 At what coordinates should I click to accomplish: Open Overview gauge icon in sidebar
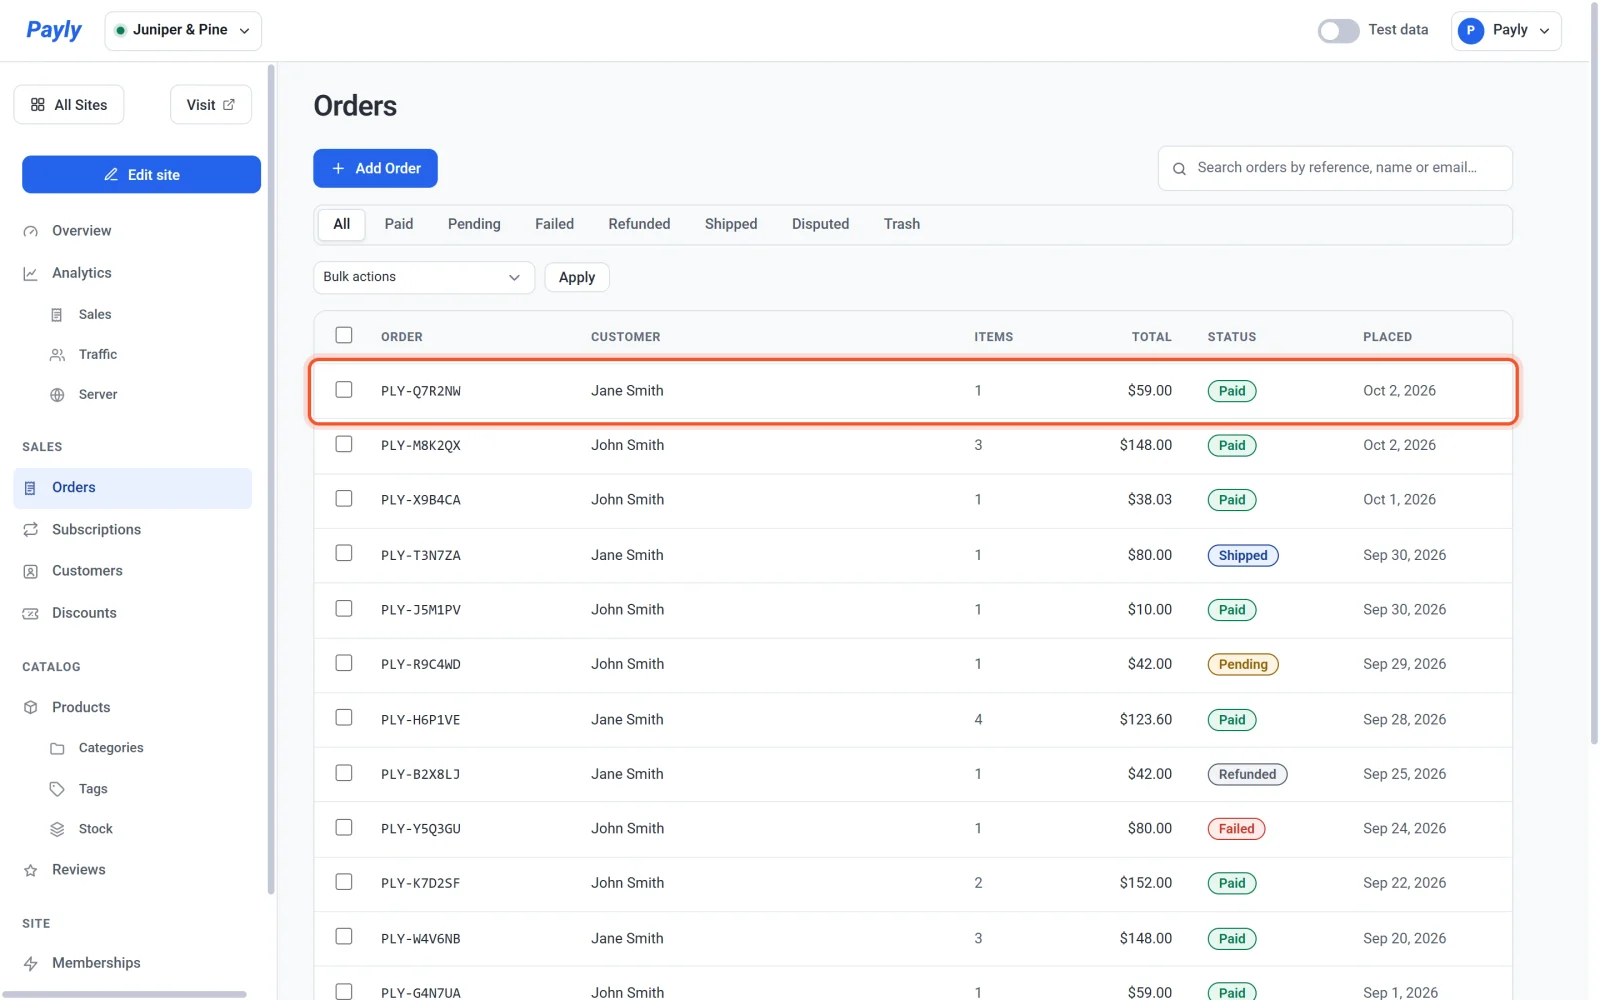[31, 231]
